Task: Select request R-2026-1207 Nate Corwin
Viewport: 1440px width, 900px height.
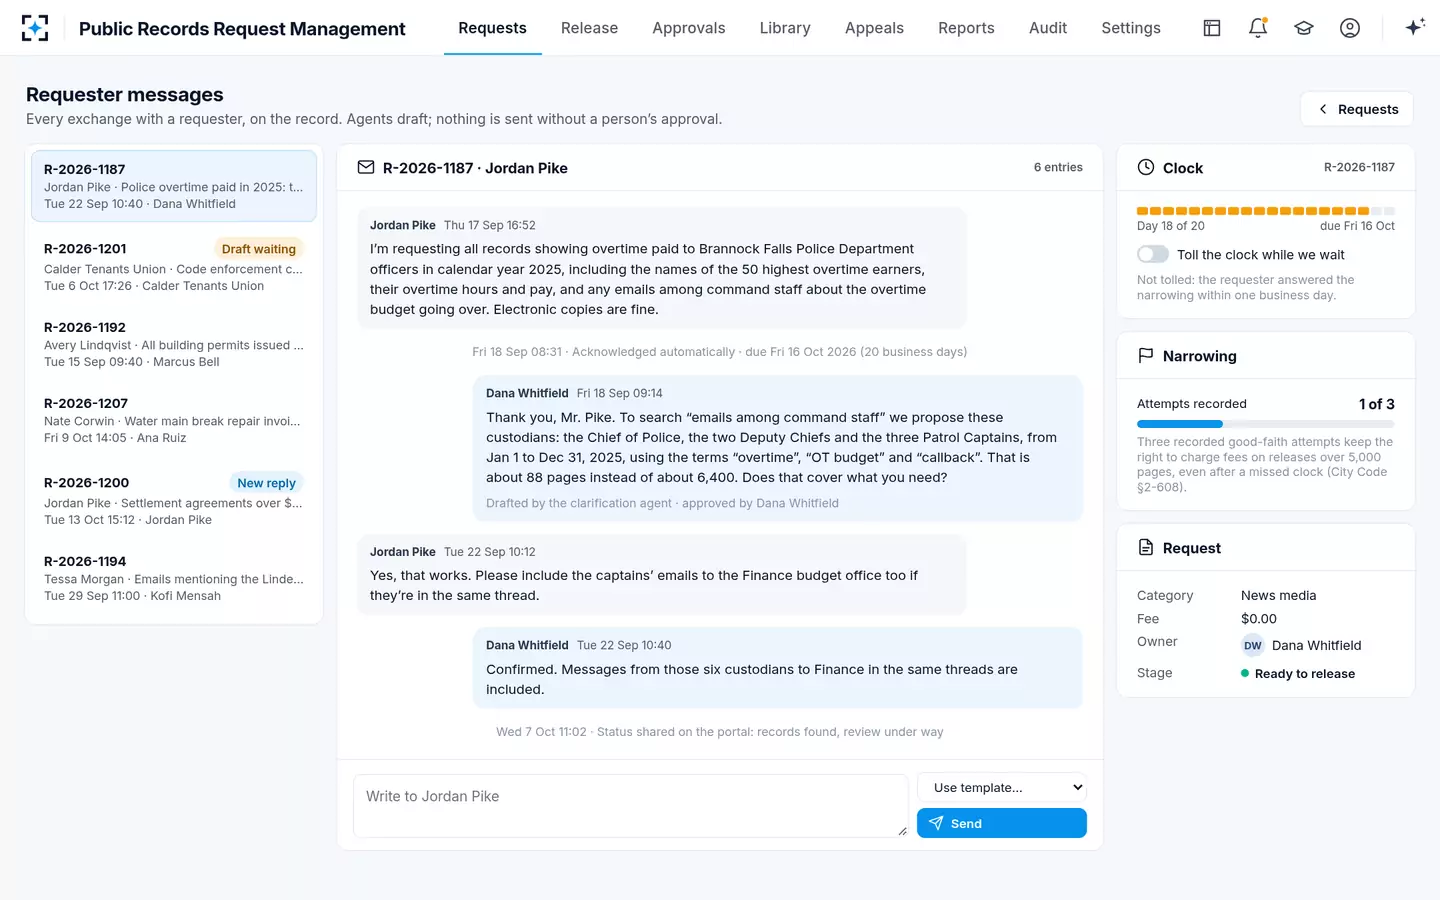Action: coord(174,420)
